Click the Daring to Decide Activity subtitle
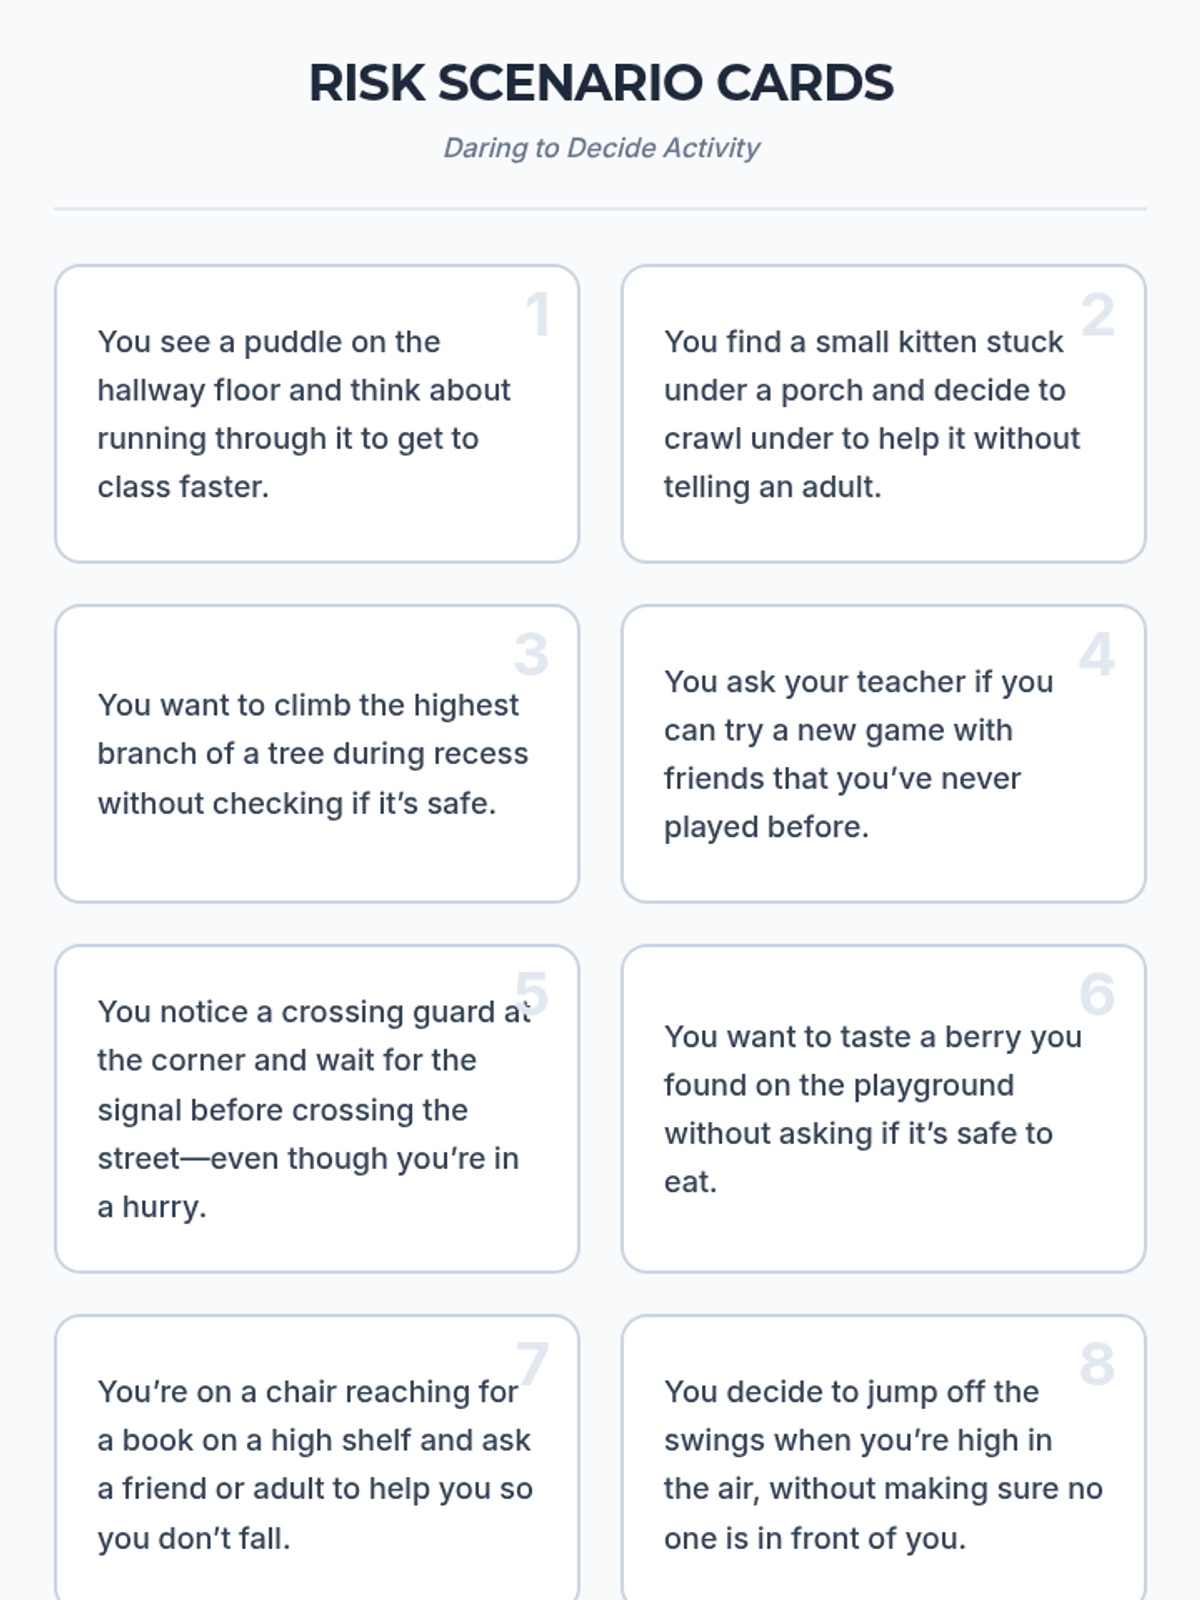Image resolution: width=1200 pixels, height=1600 pixels. (601, 148)
